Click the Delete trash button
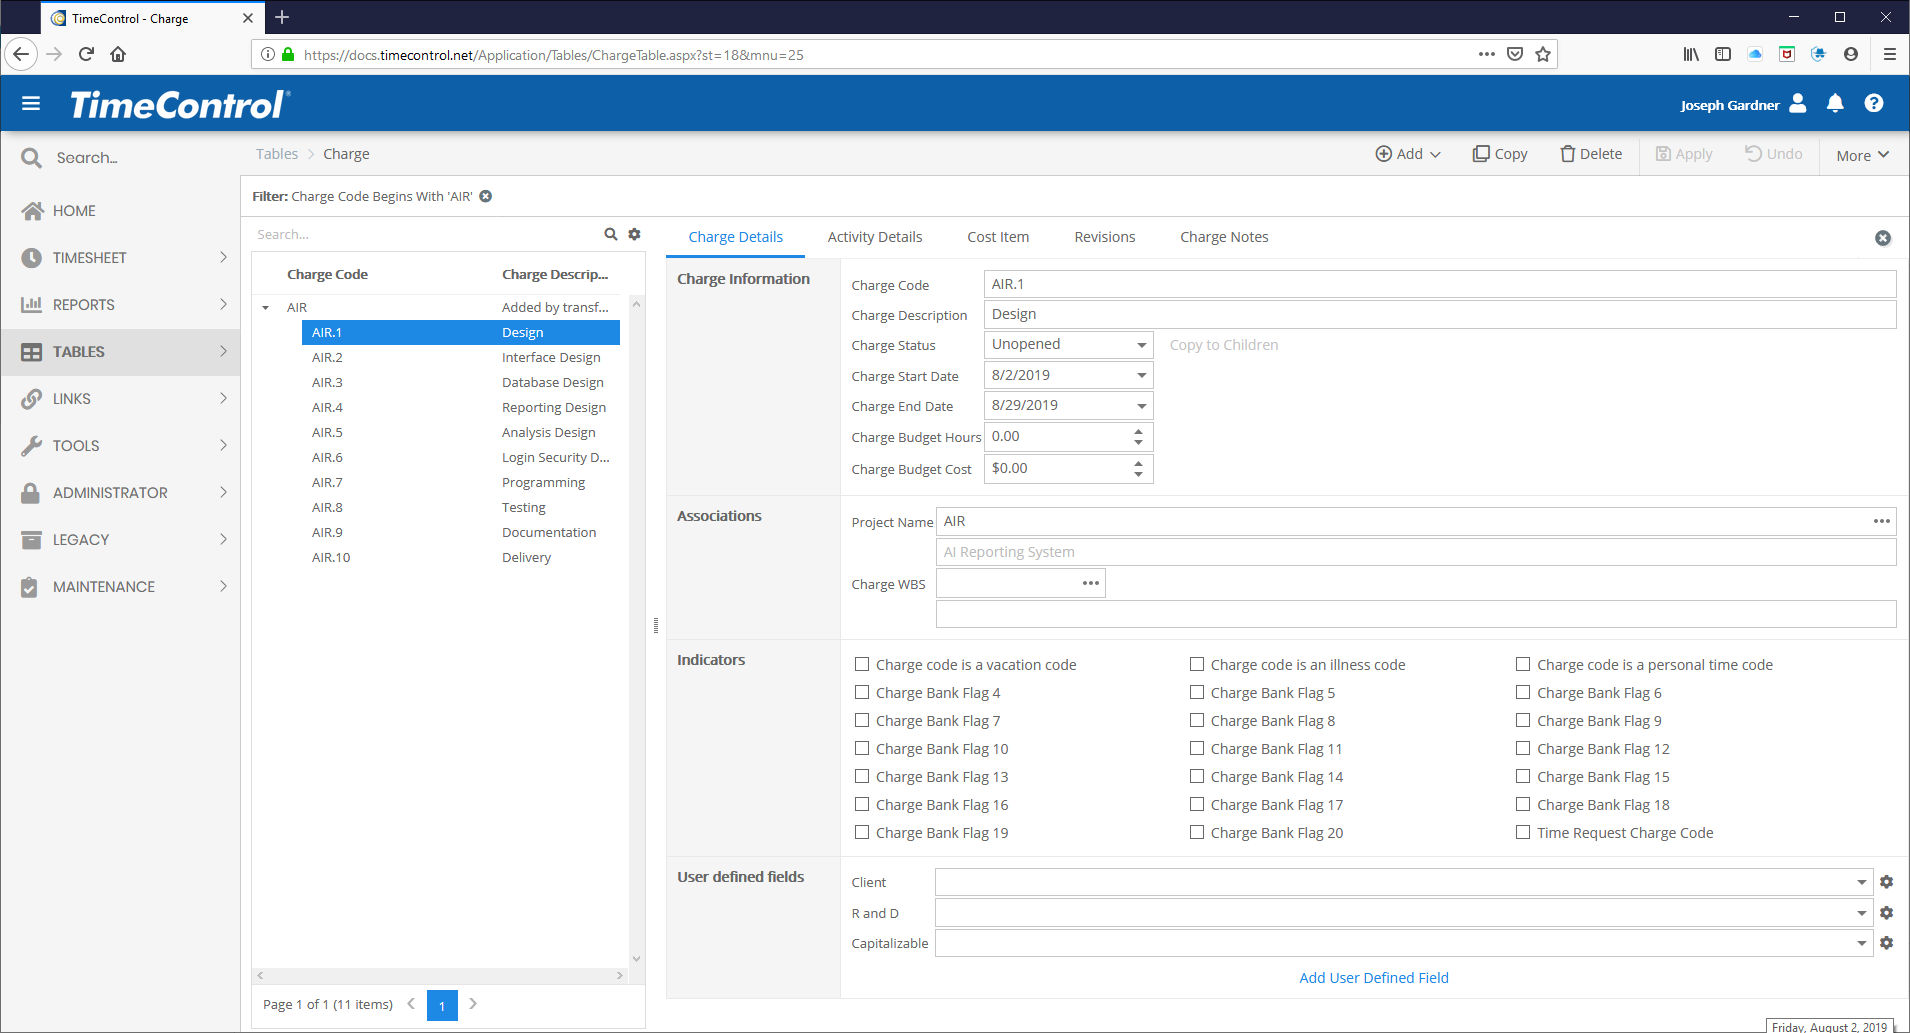The width and height of the screenshot is (1910, 1033). [x=1591, y=154]
